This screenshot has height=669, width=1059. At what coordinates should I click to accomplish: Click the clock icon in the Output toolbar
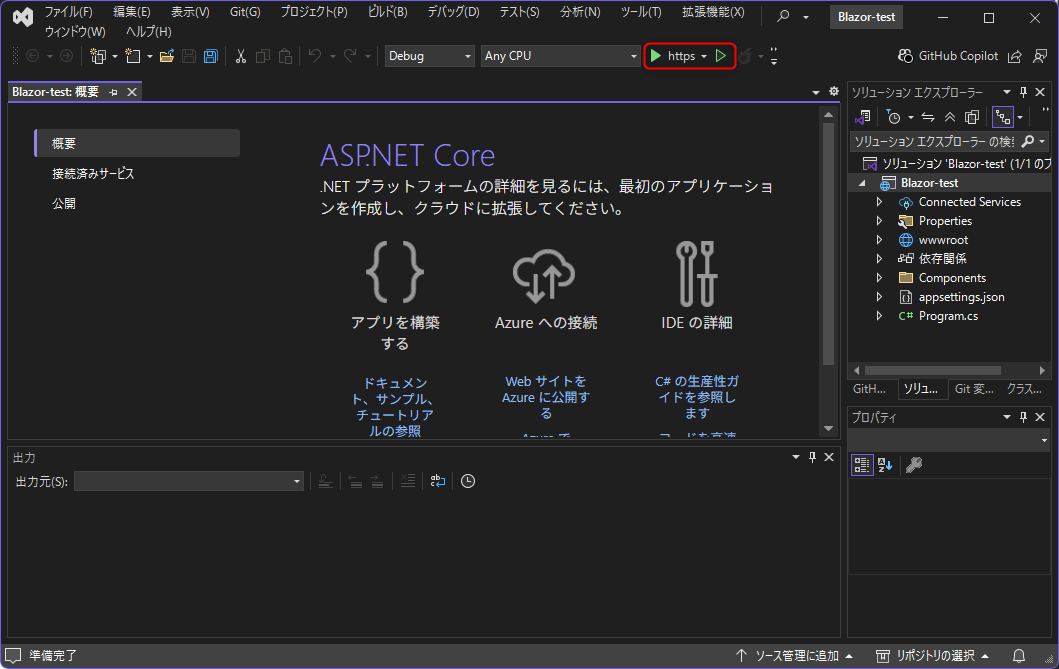click(467, 481)
